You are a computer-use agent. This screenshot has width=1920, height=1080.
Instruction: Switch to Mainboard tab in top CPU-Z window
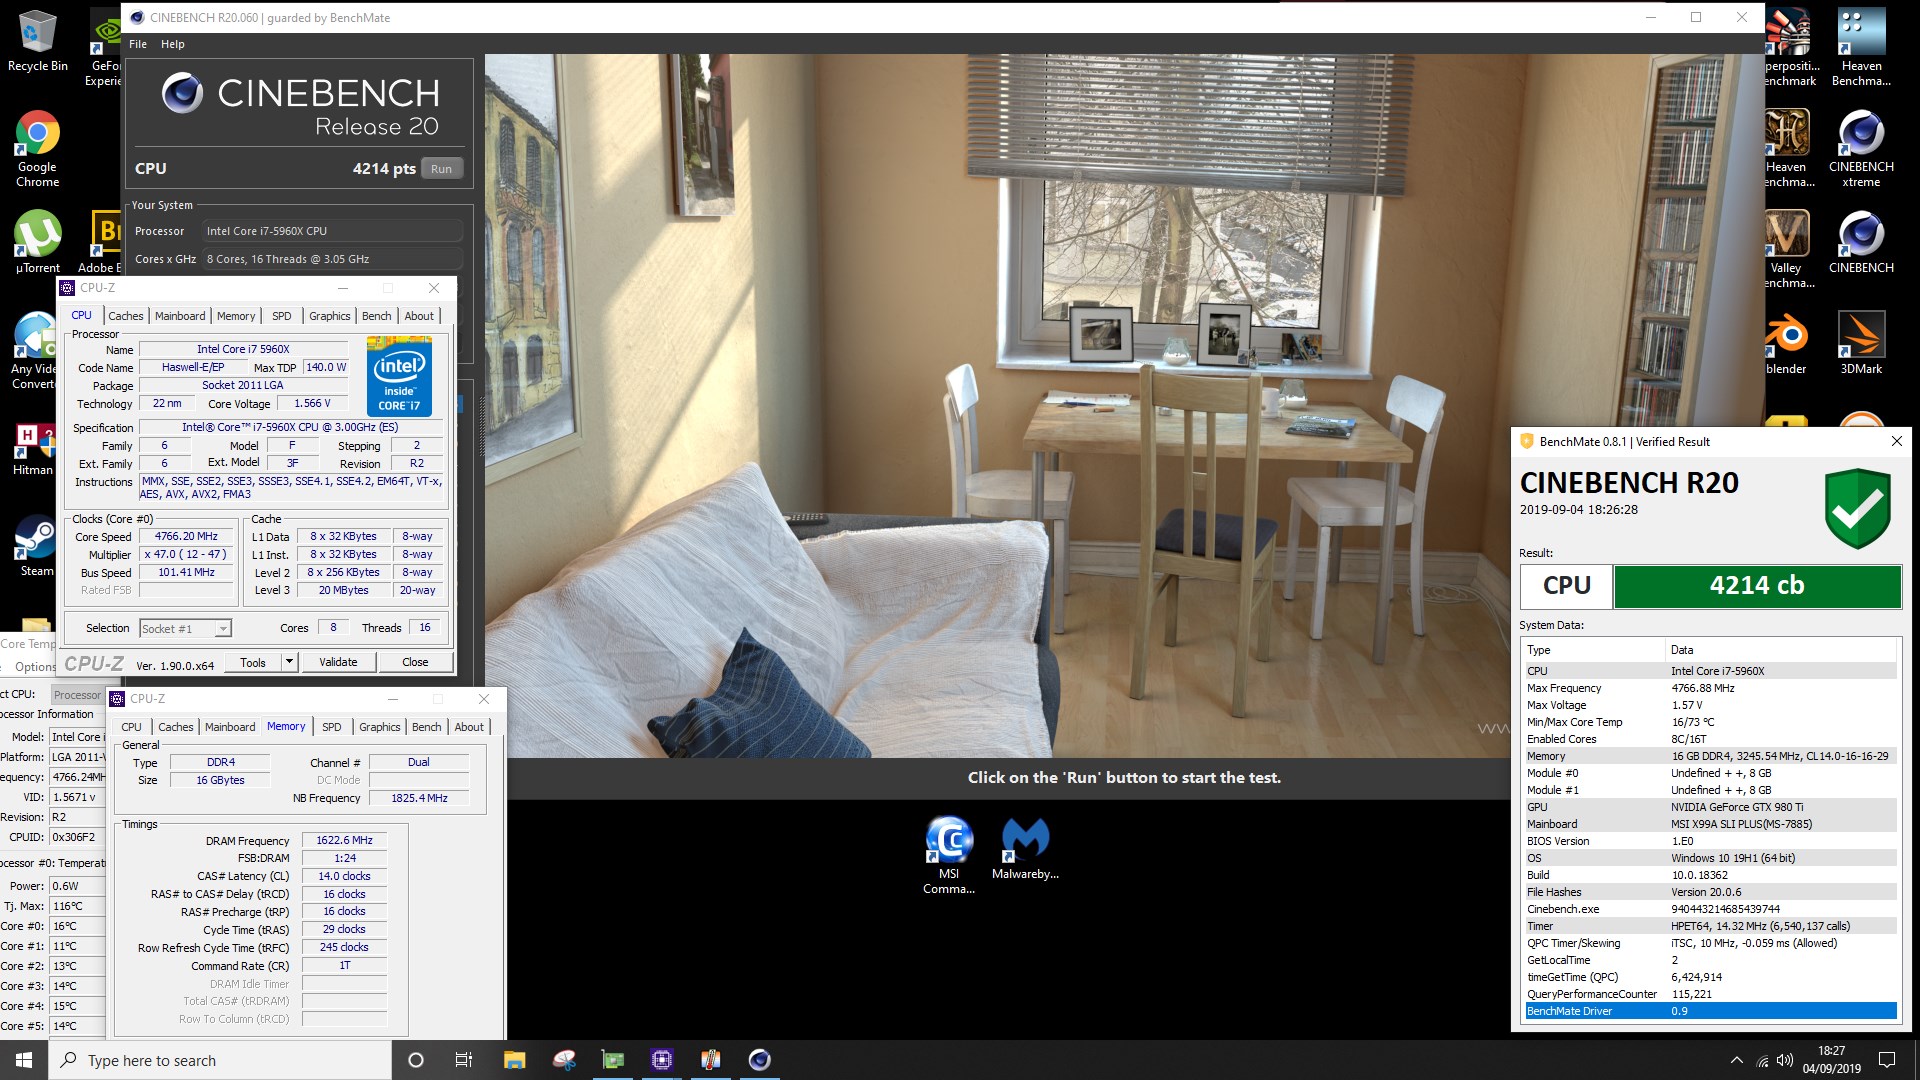tap(180, 316)
